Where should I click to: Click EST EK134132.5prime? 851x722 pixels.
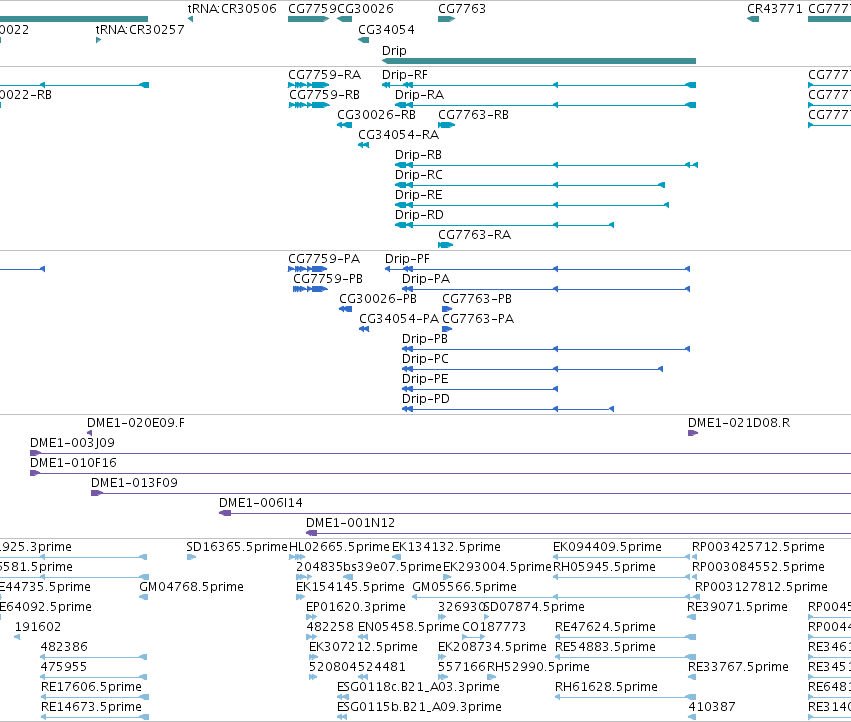point(446,547)
